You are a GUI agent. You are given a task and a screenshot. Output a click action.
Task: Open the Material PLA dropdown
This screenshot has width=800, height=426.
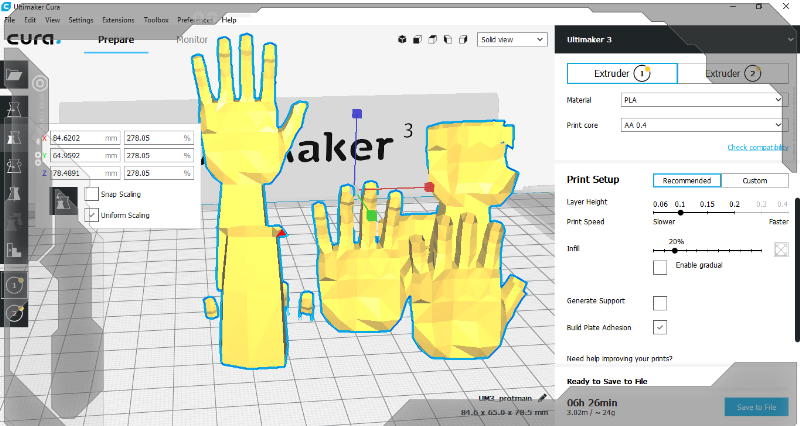coord(702,99)
